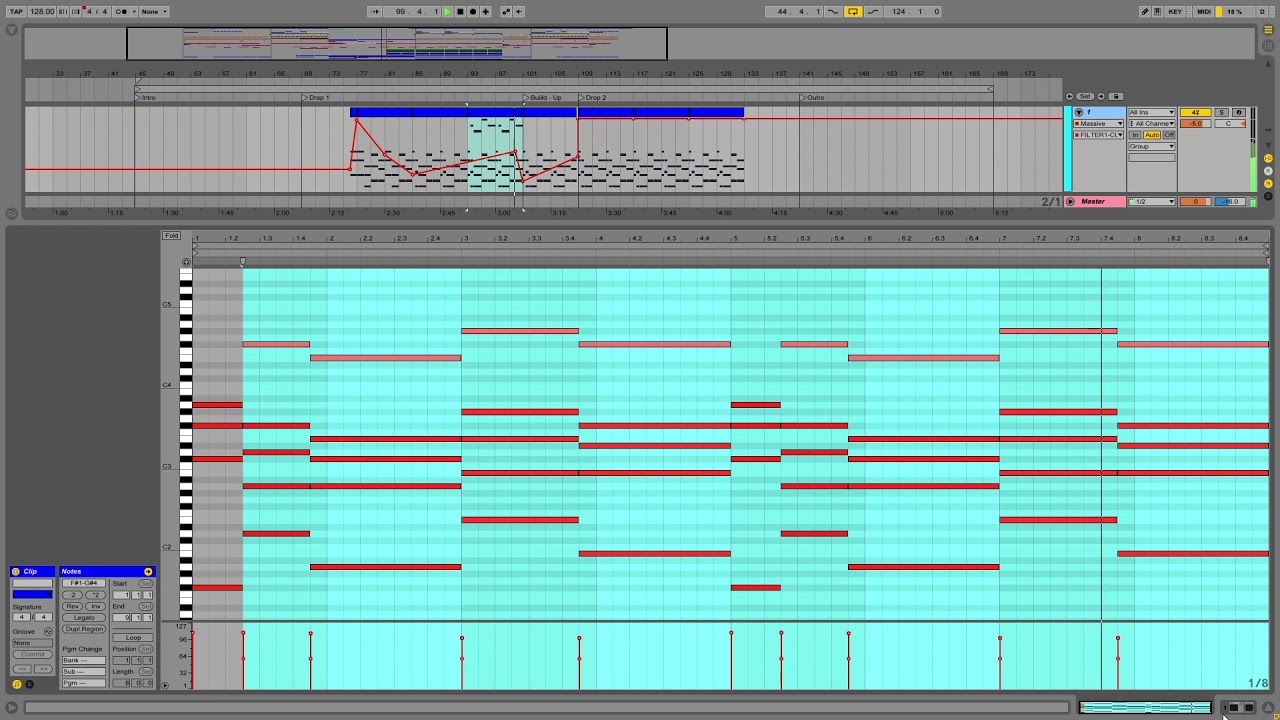Toggle the clip Loop switch
The width and height of the screenshot is (1280, 720).
pos(133,637)
